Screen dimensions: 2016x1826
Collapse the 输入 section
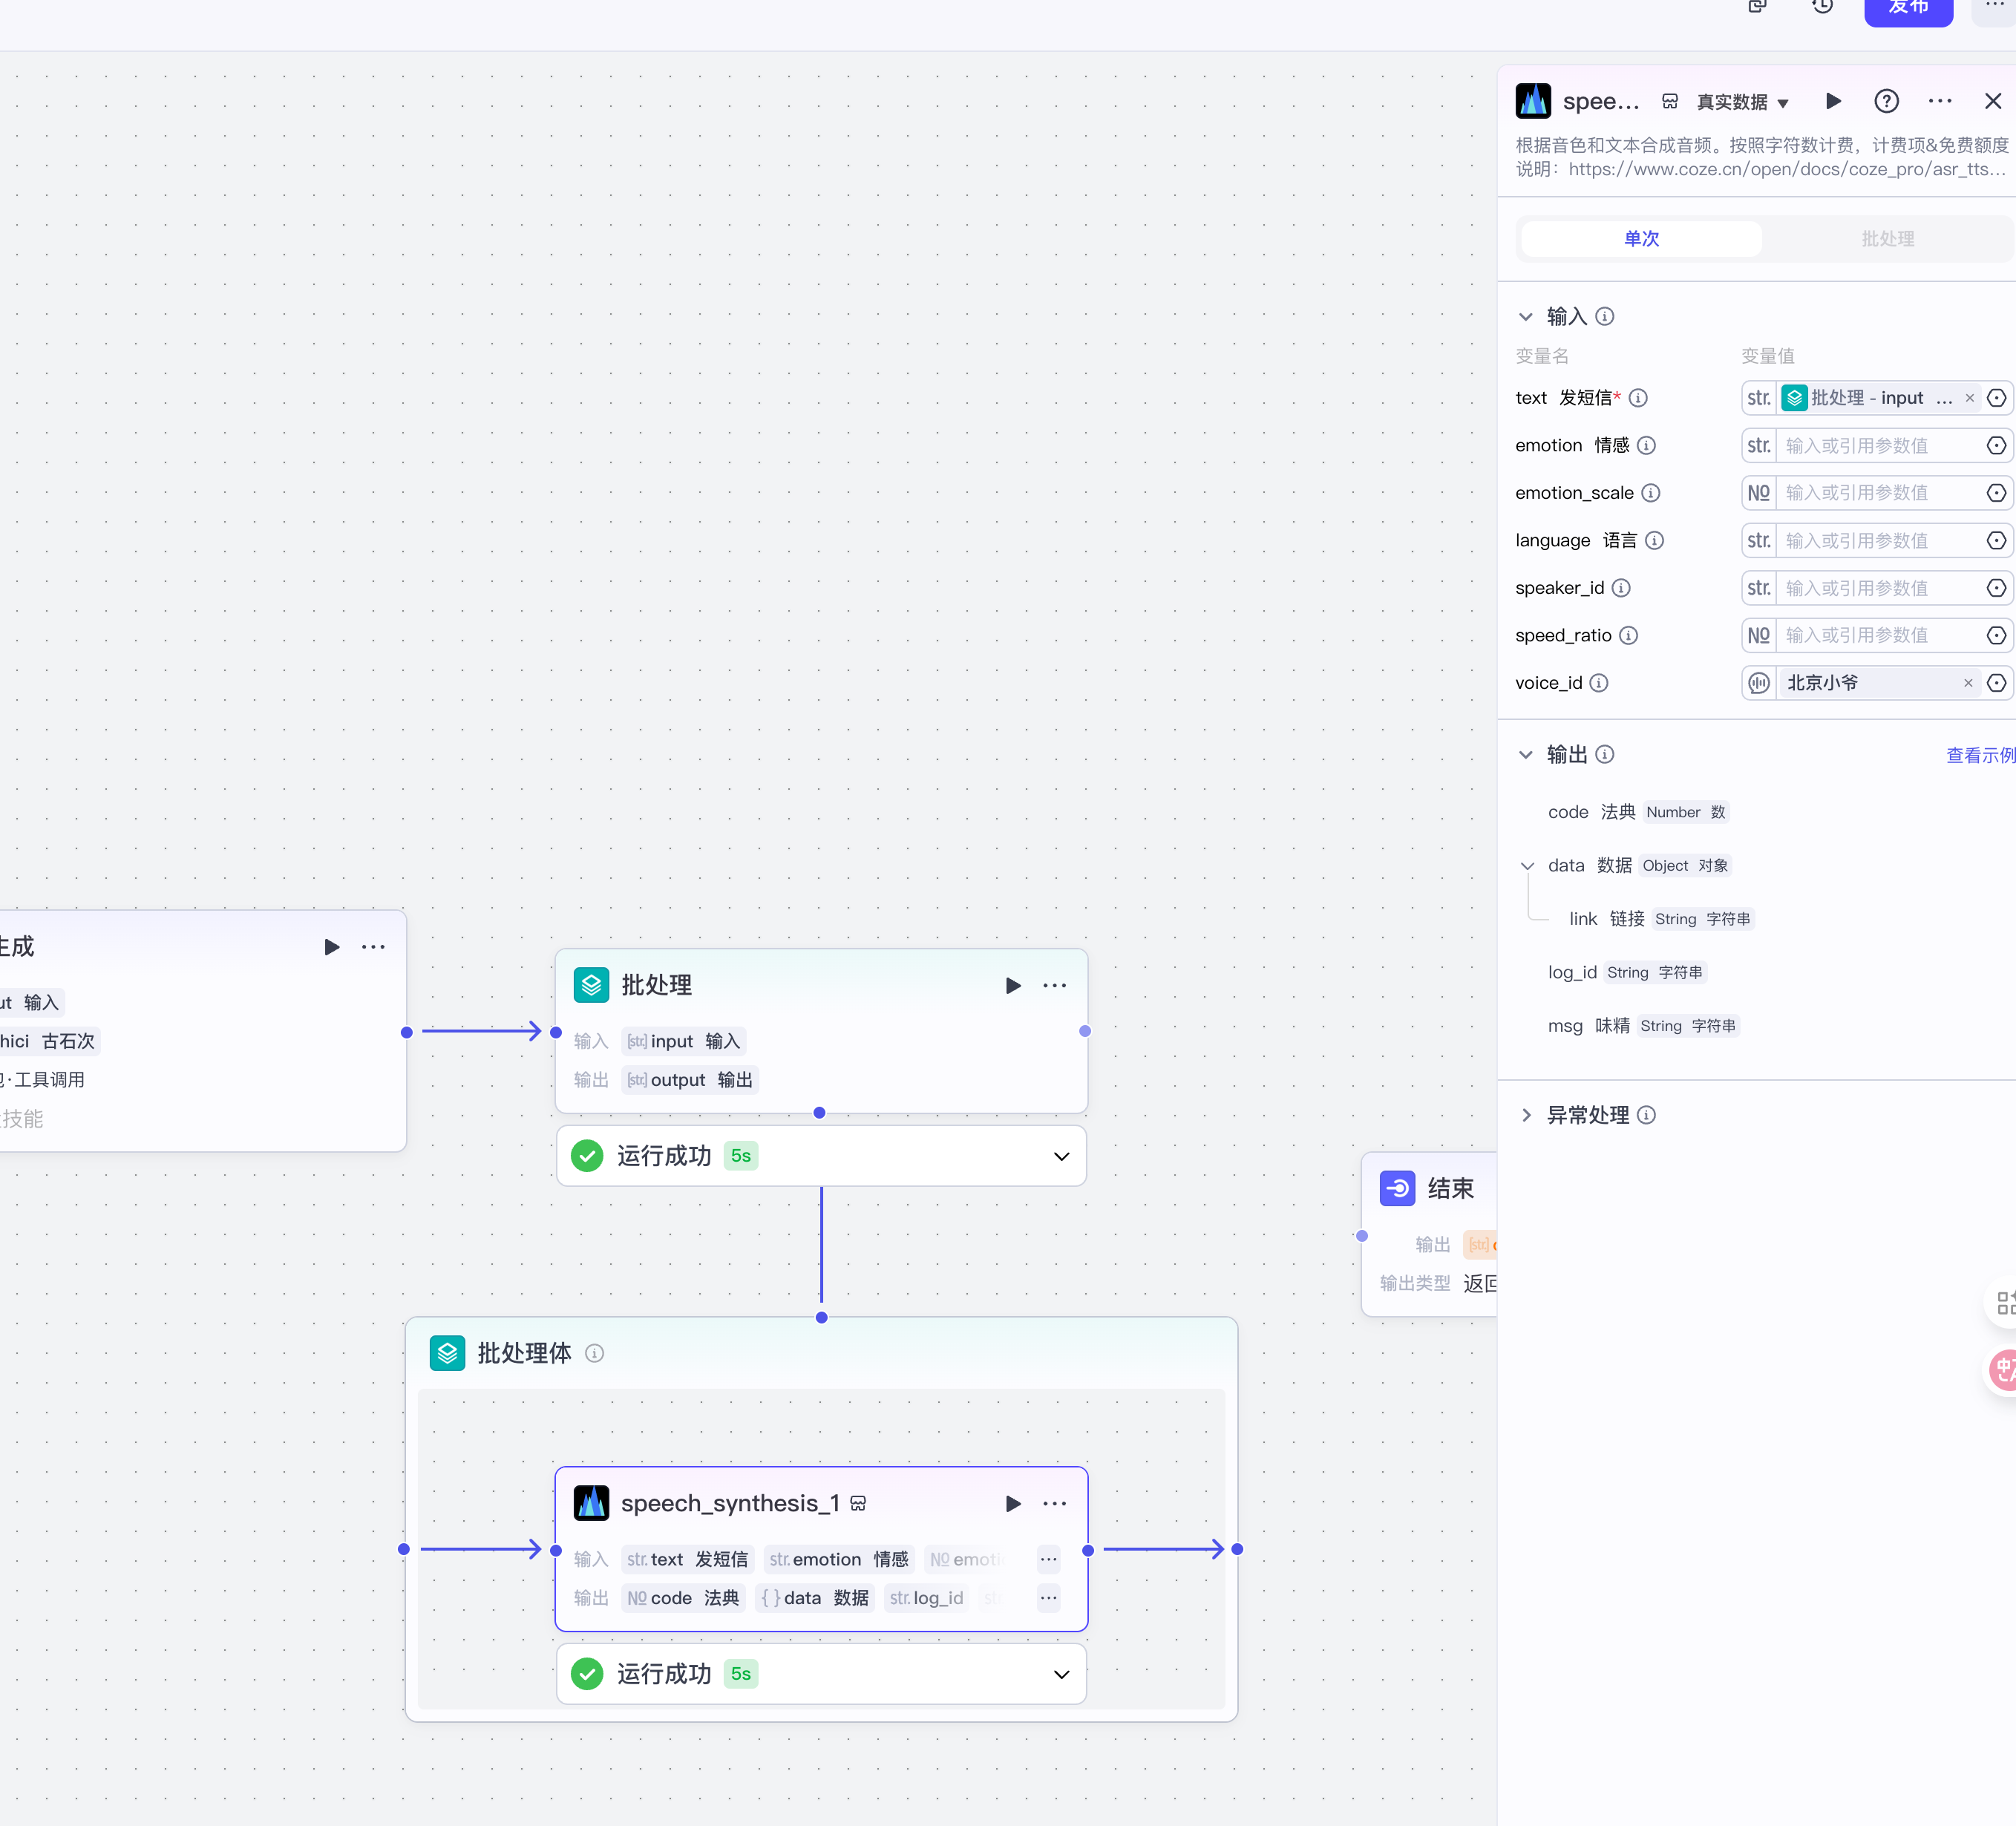[x=1525, y=317]
